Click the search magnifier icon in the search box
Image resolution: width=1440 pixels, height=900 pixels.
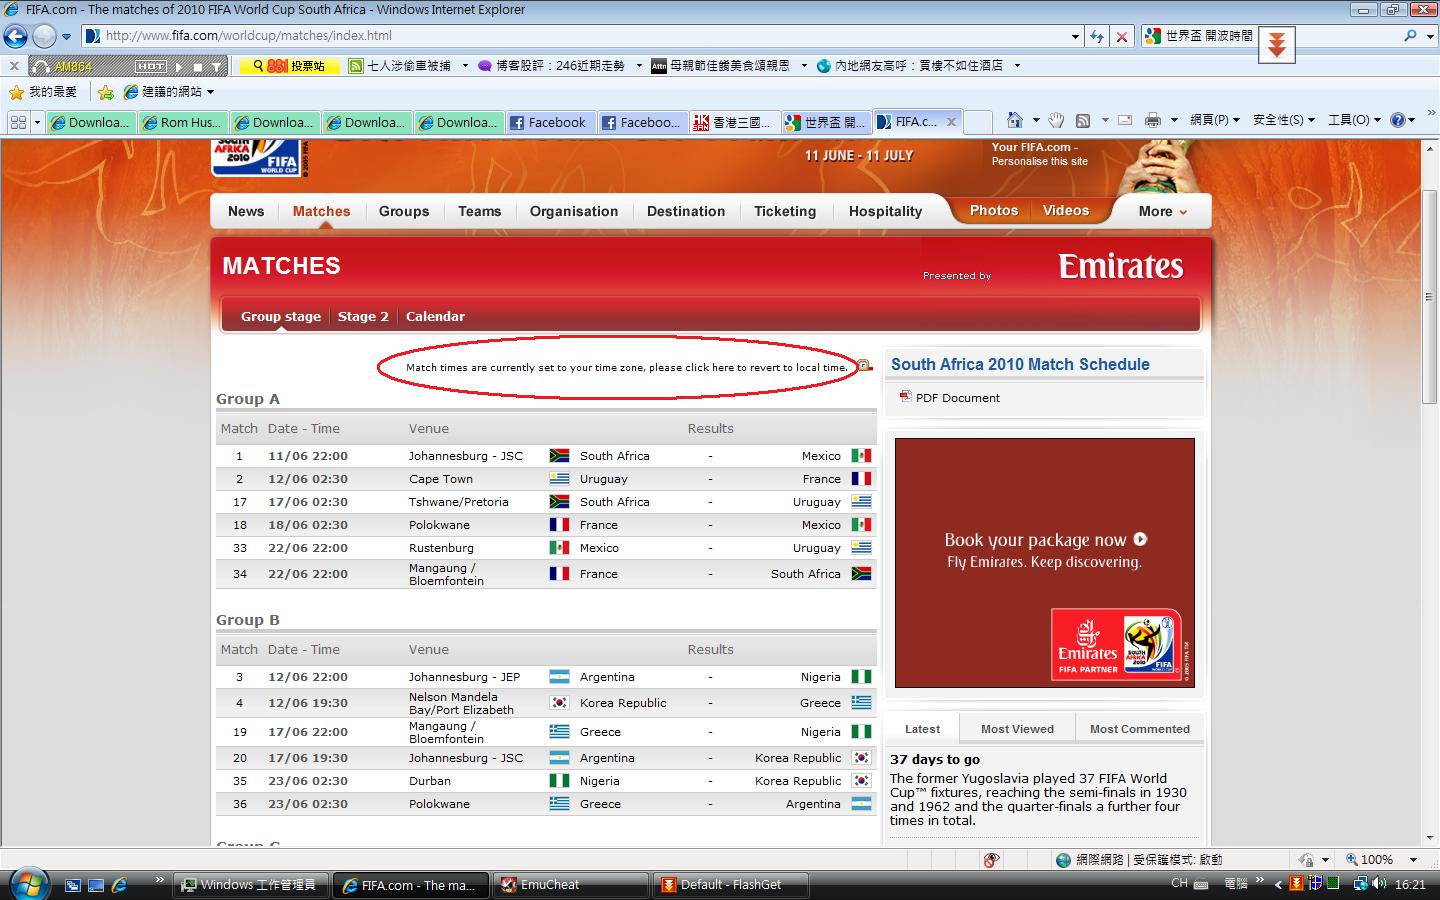(x=1411, y=35)
